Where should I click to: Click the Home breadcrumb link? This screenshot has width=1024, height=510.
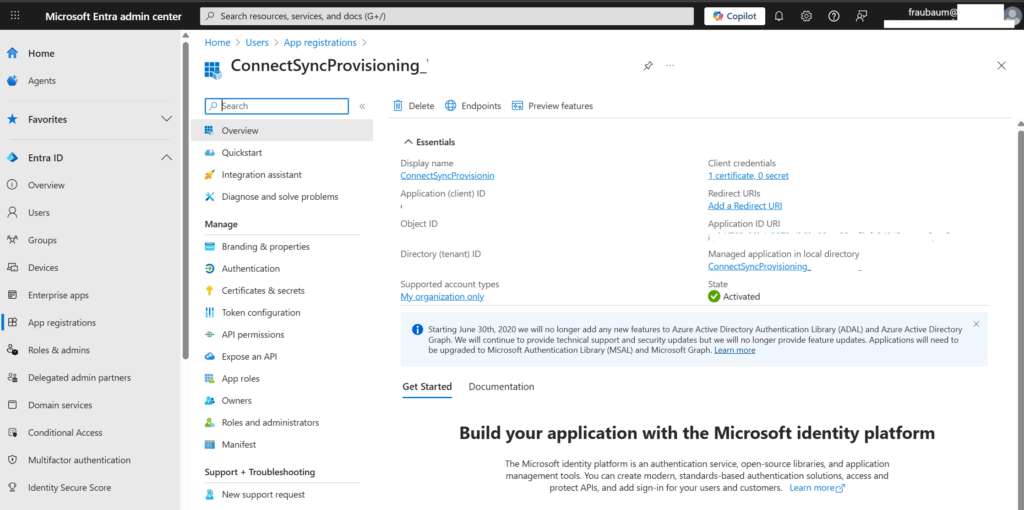coord(217,42)
